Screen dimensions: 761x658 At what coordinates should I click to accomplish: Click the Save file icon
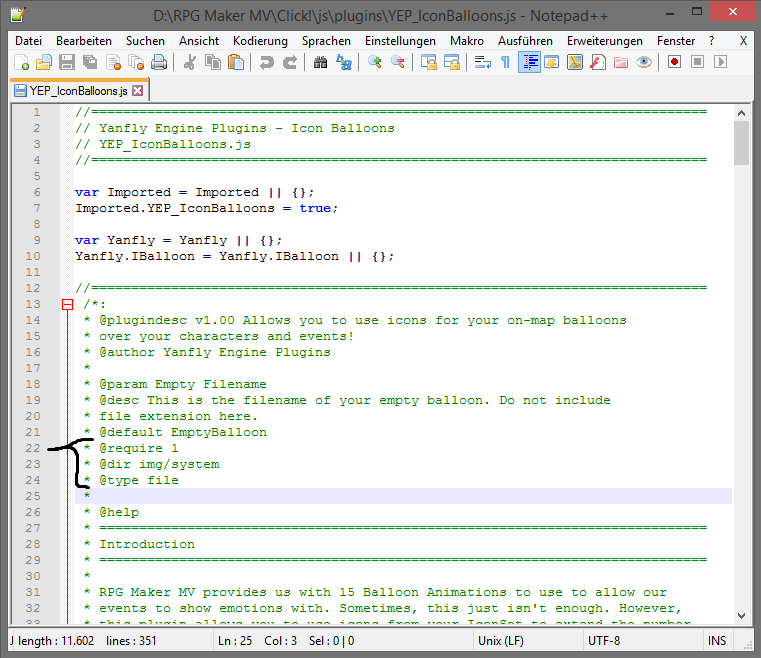(x=67, y=62)
